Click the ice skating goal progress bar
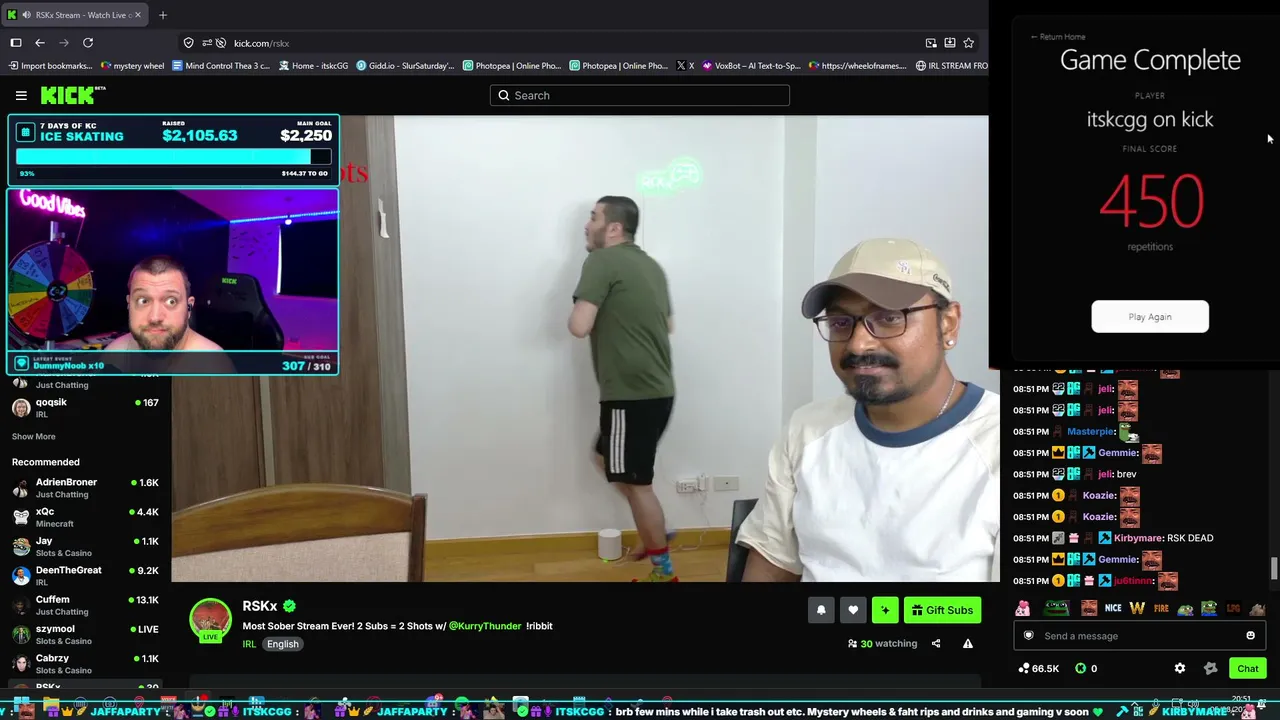This screenshot has height=720, width=1280. click(x=173, y=157)
